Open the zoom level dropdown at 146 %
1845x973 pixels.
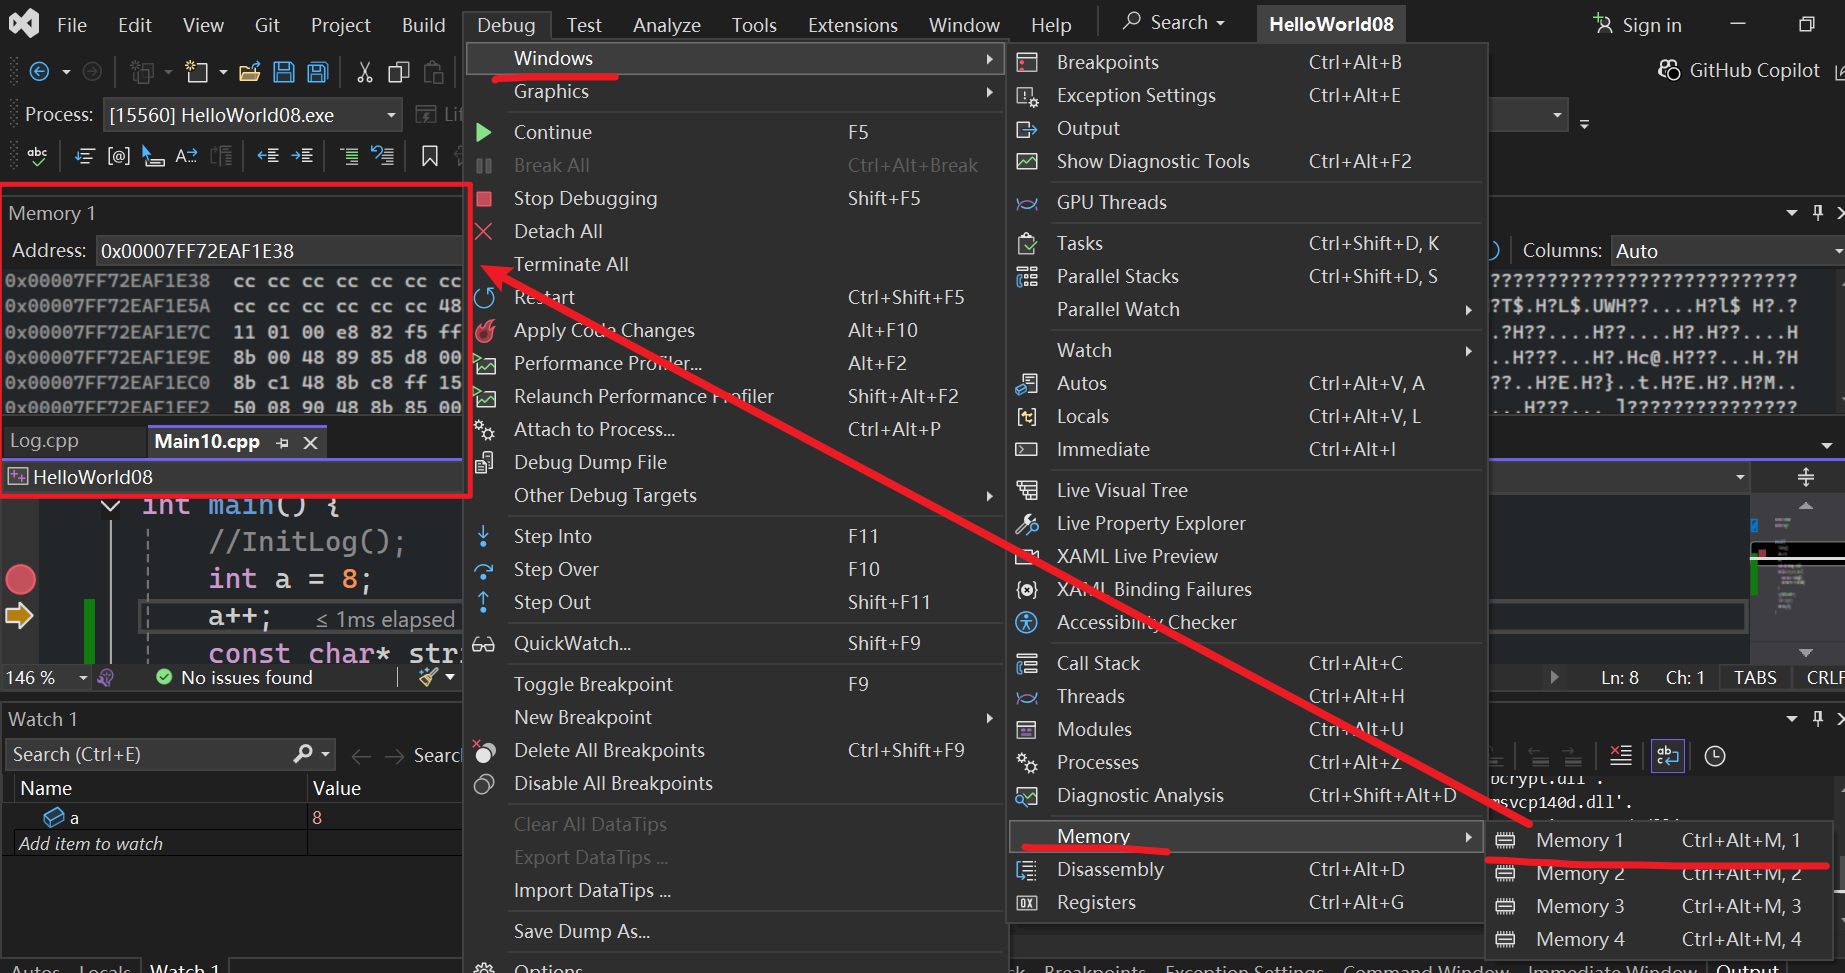click(83, 678)
